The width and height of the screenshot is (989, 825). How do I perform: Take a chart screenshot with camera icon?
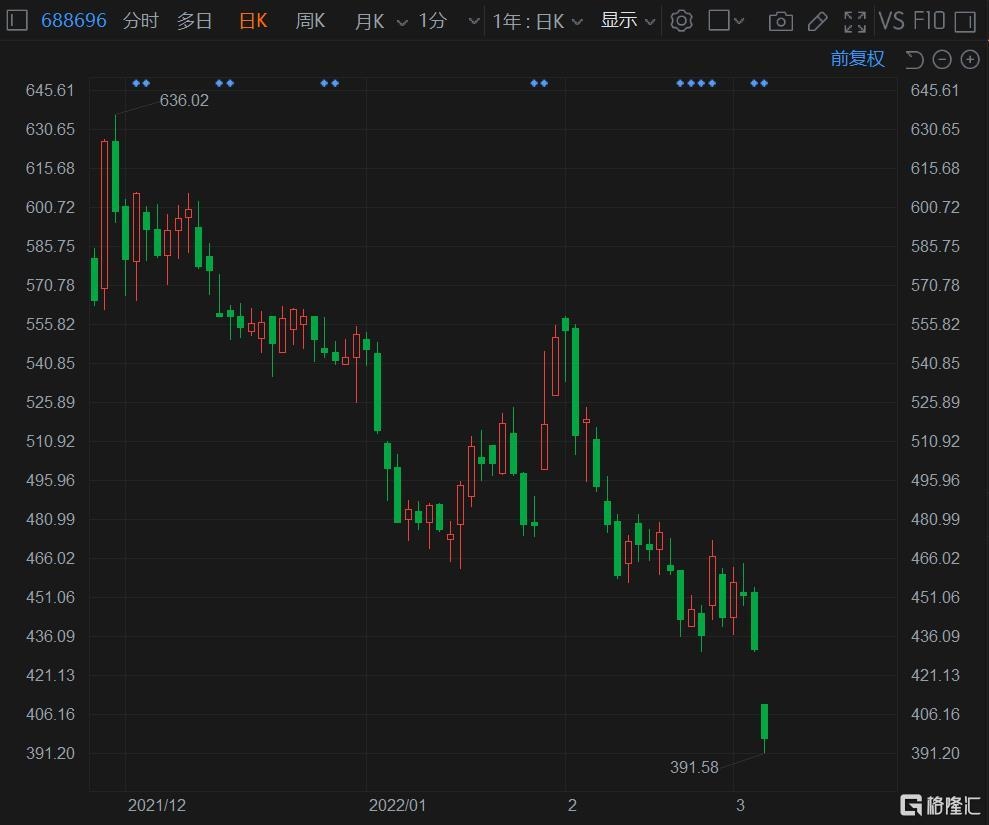click(781, 21)
